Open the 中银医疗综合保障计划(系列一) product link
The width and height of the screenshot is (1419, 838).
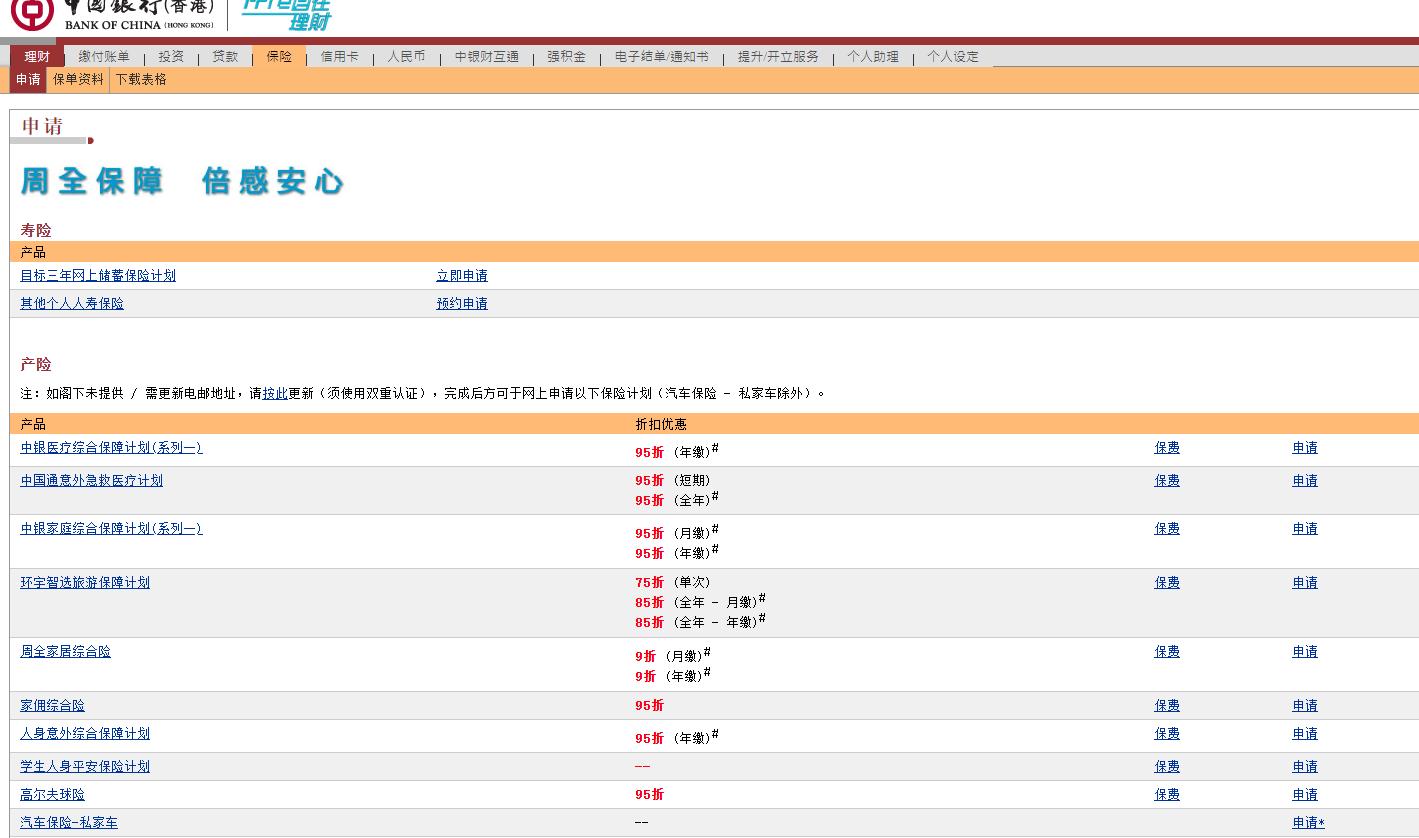pos(111,448)
